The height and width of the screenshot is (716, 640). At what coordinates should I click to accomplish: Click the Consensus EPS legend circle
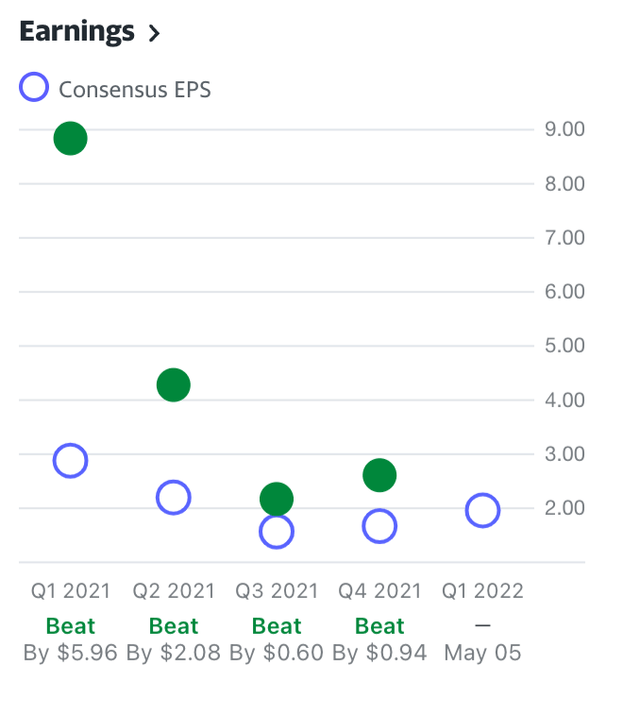pyautogui.click(x=34, y=88)
